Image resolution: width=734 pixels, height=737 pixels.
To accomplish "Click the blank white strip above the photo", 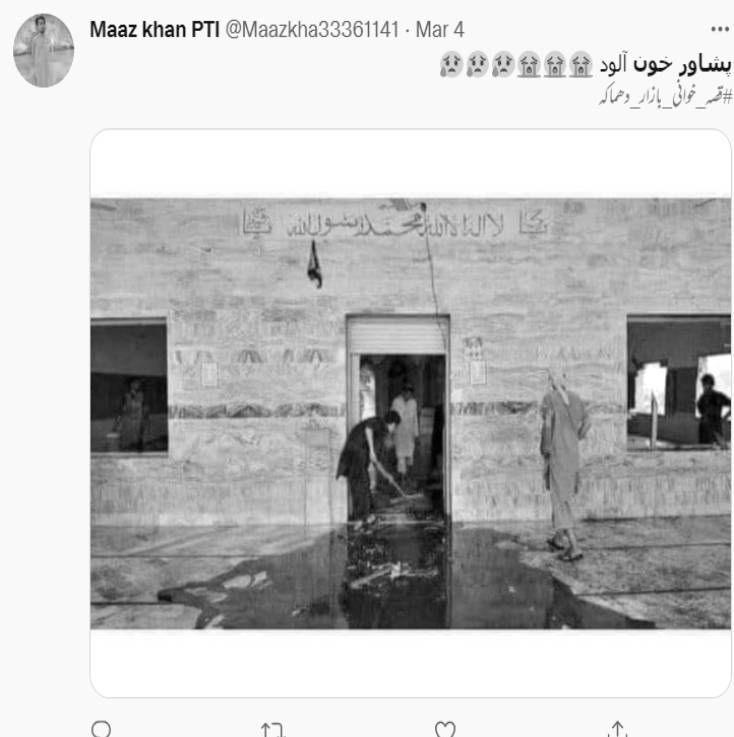I will (411, 163).
